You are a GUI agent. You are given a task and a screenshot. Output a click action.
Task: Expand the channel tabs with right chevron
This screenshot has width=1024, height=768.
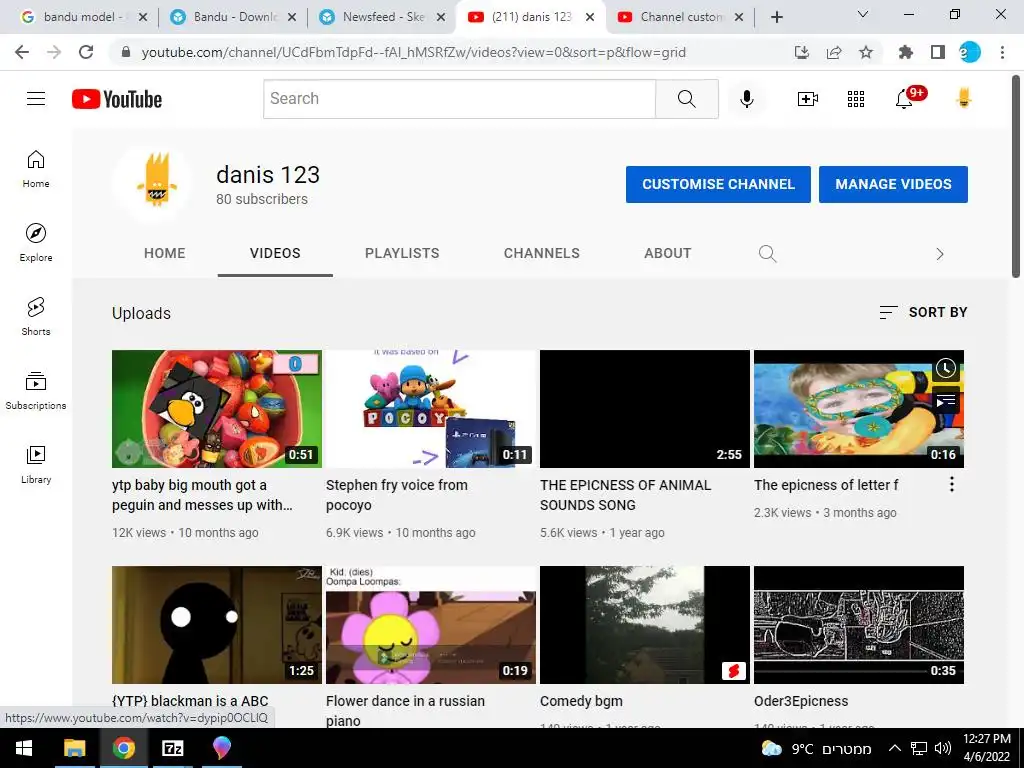point(940,254)
